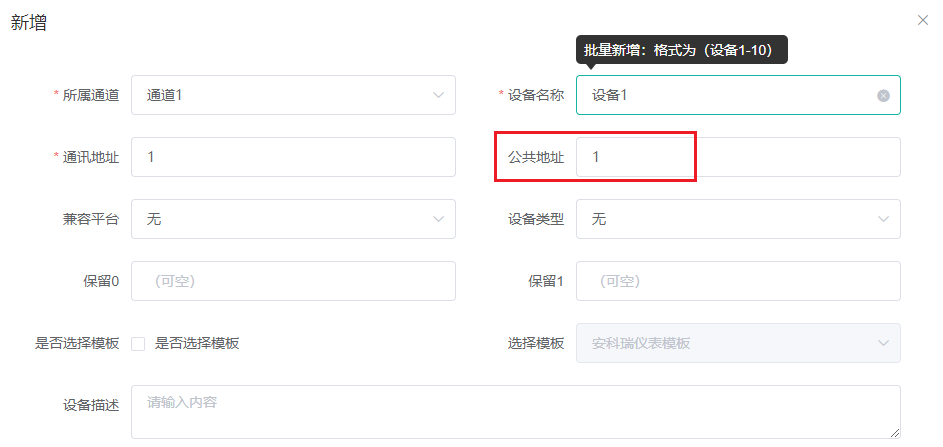Screen dimensions: 943x447
Task: Clear the 设备名称 field using the clear icon
Action: [883, 95]
